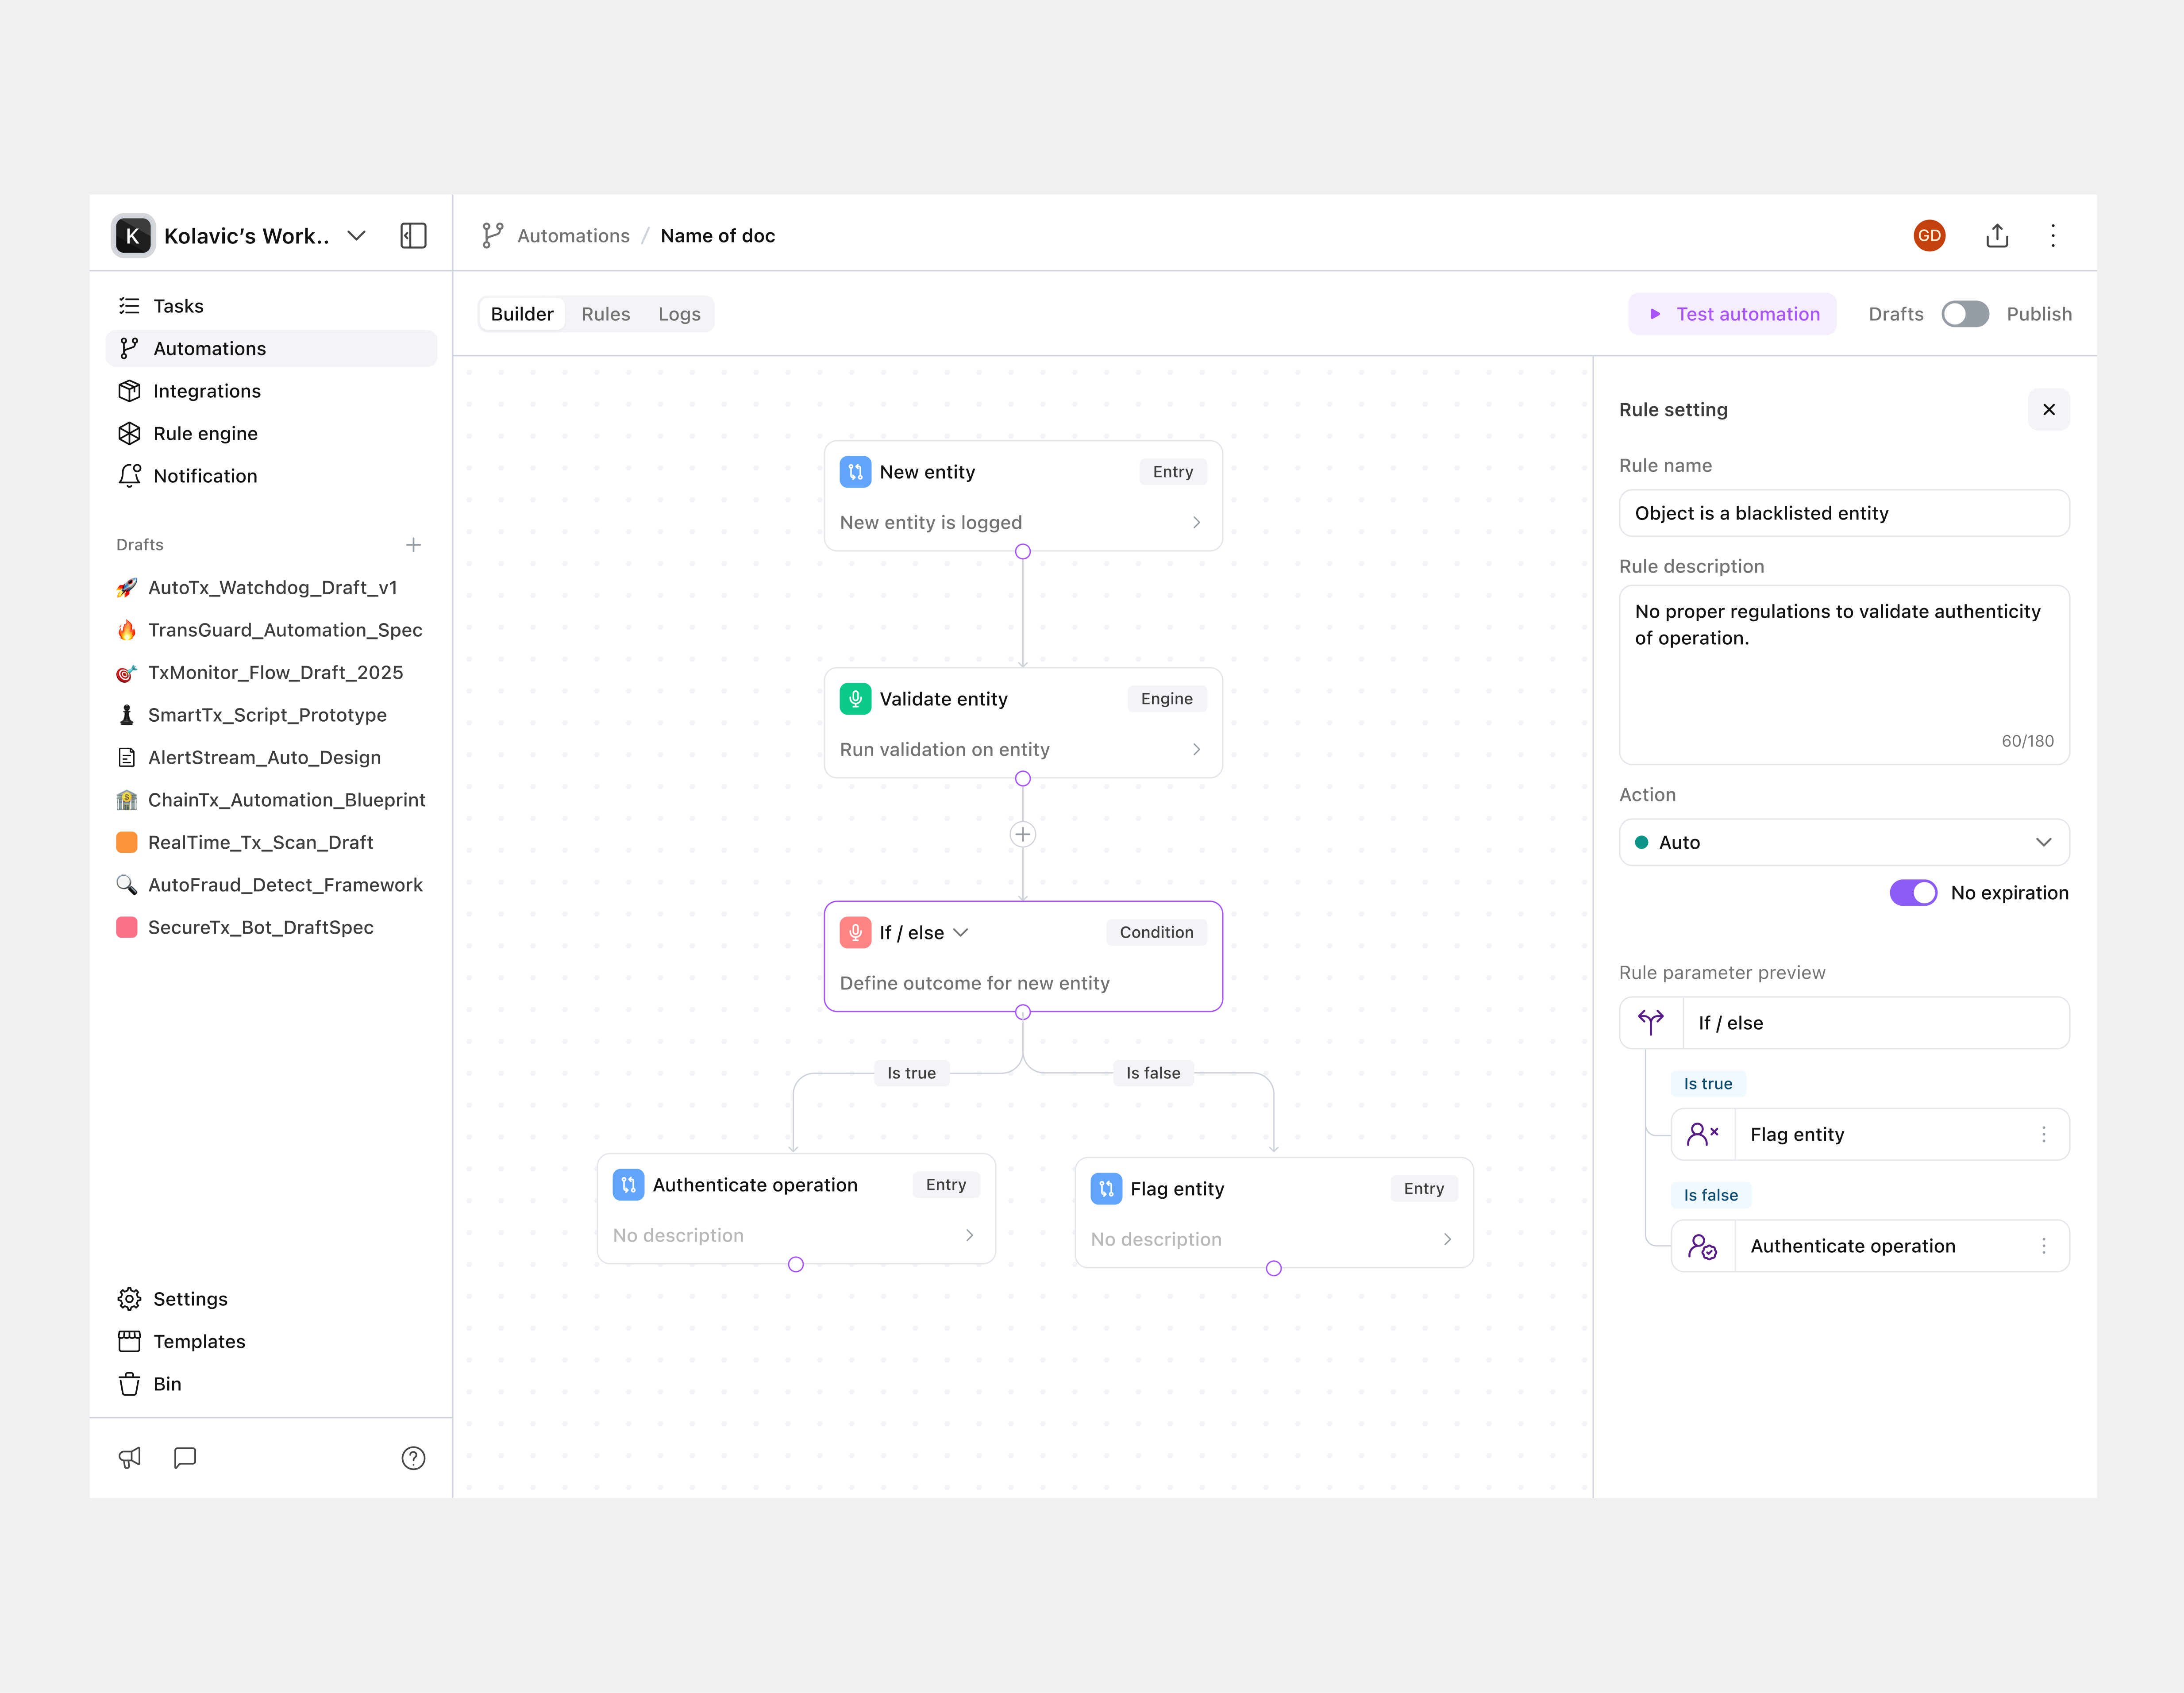The width and height of the screenshot is (2184, 1693).
Task: Open the AutoFraud_Detect_Framework draft
Action: tap(271, 885)
